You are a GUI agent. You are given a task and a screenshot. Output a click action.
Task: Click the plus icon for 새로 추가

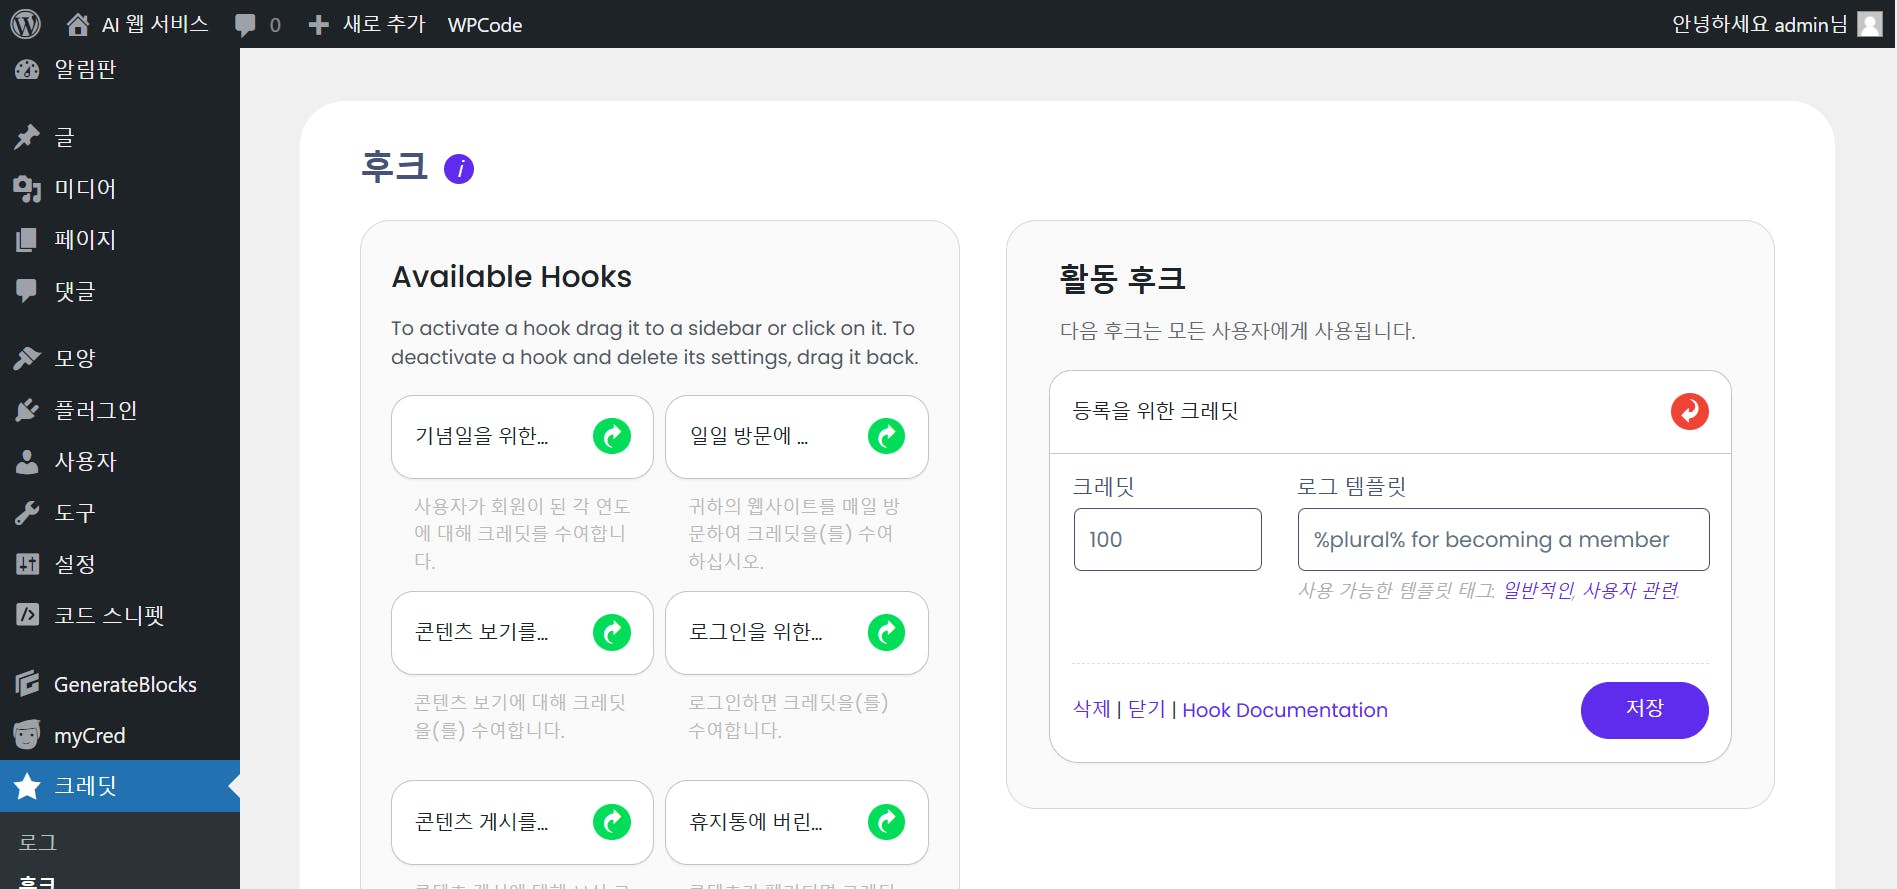tap(318, 25)
